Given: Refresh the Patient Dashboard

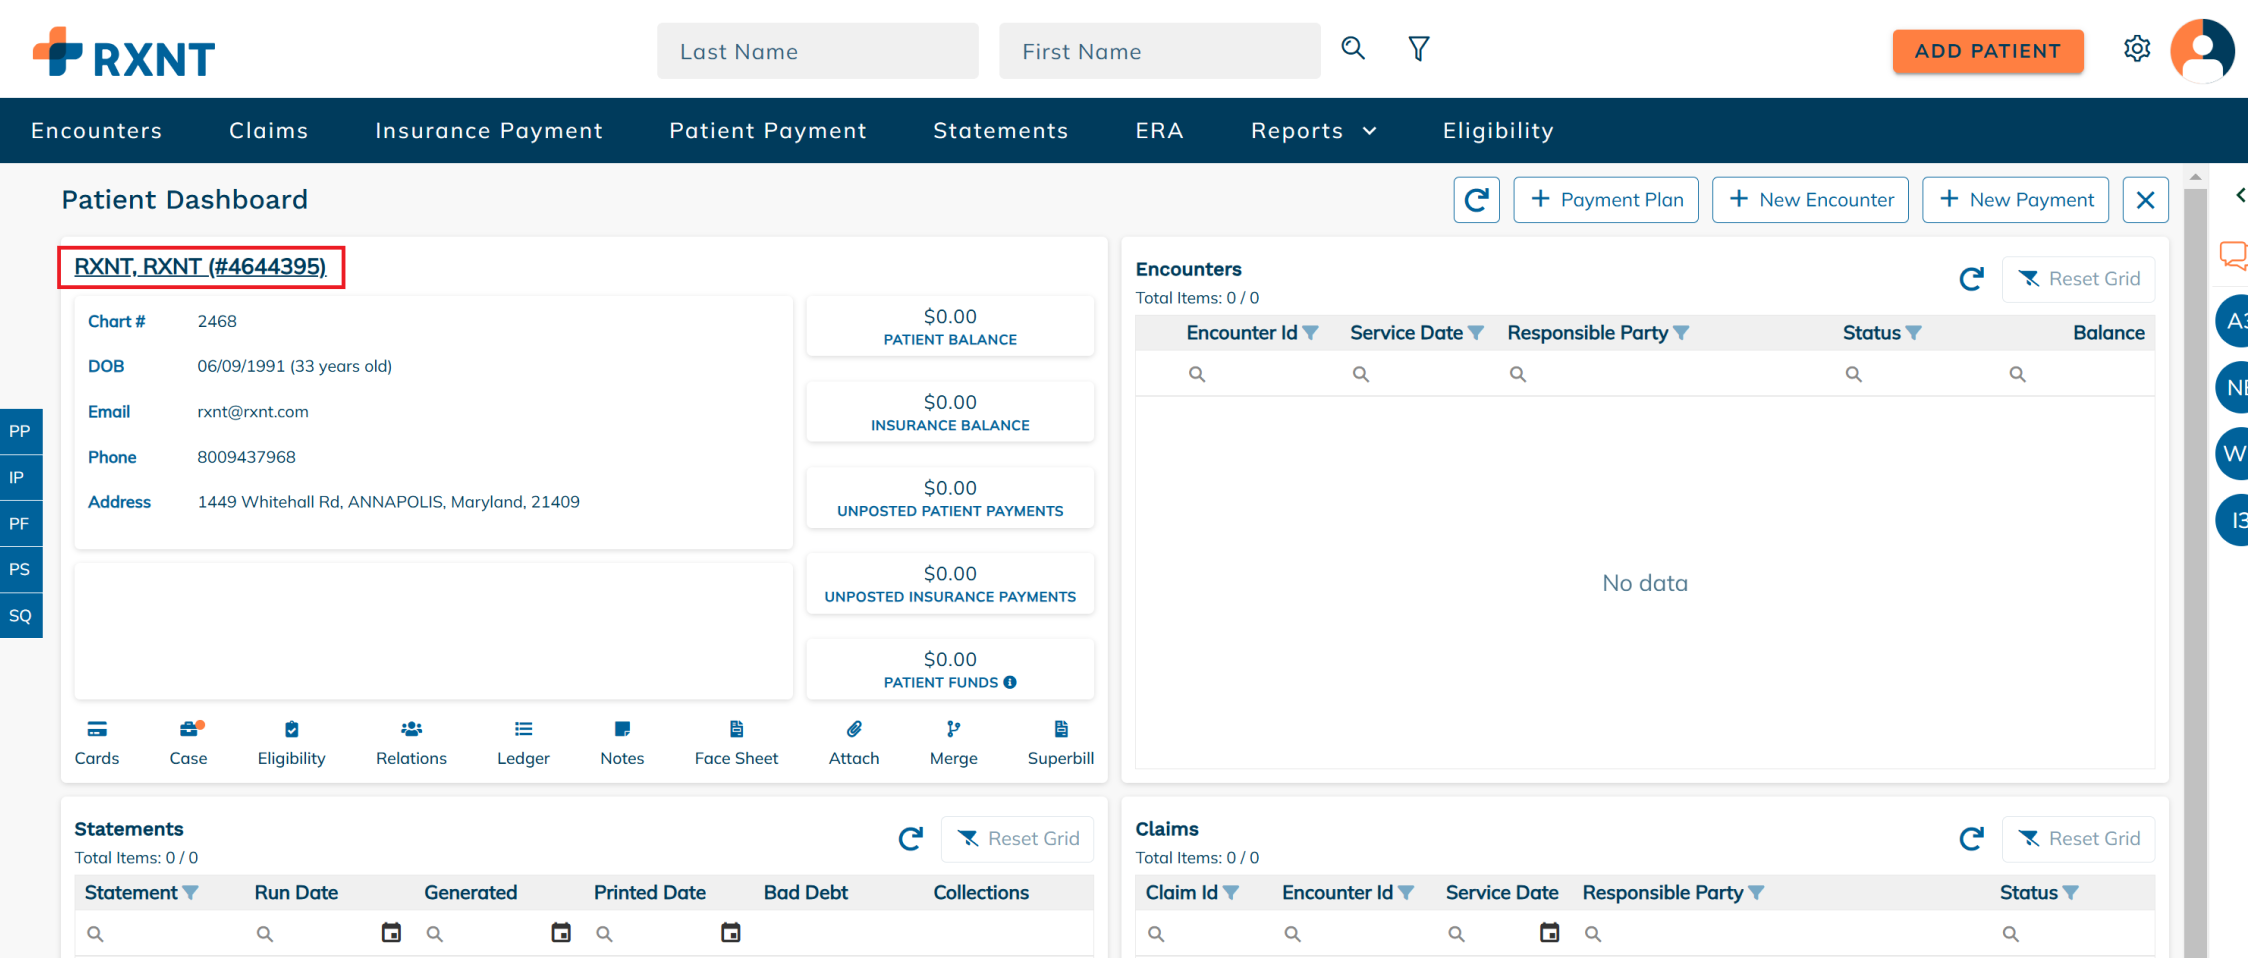Looking at the screenshot, I should tap(1476, 200).
